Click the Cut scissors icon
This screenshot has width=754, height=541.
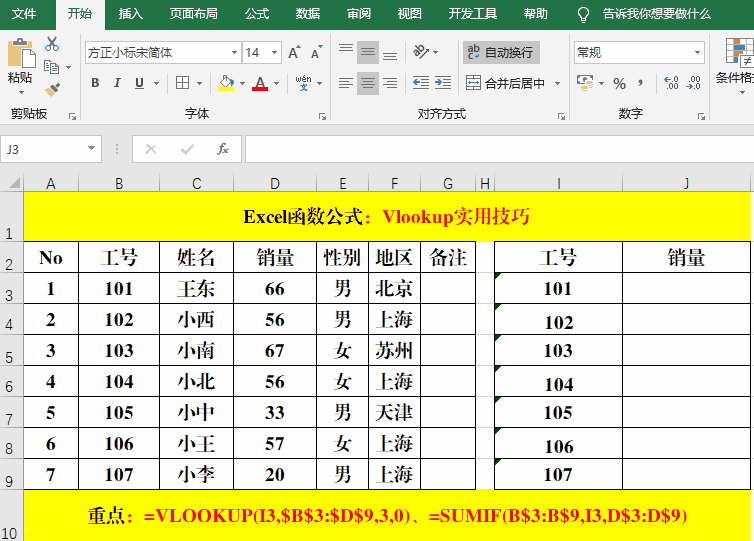coord(51,44)
